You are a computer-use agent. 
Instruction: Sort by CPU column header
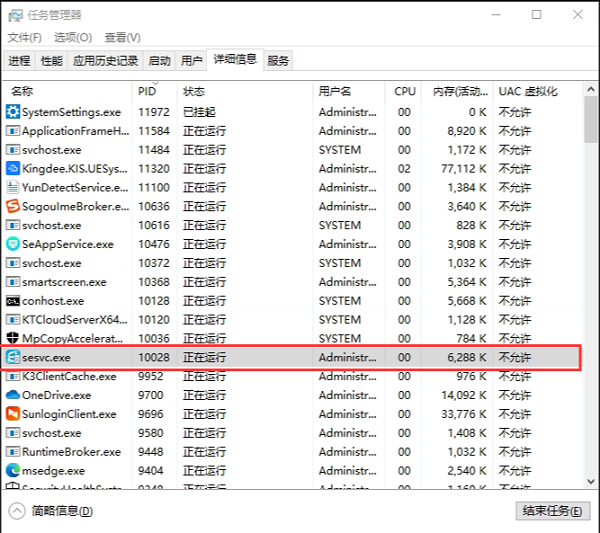click(404, 91)
